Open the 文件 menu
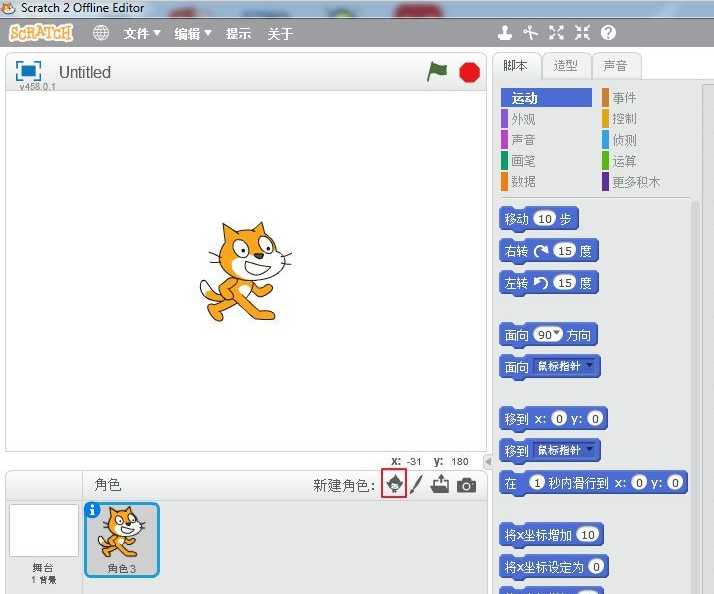Screen dimensions: 714x594 (x=142, y=33)
